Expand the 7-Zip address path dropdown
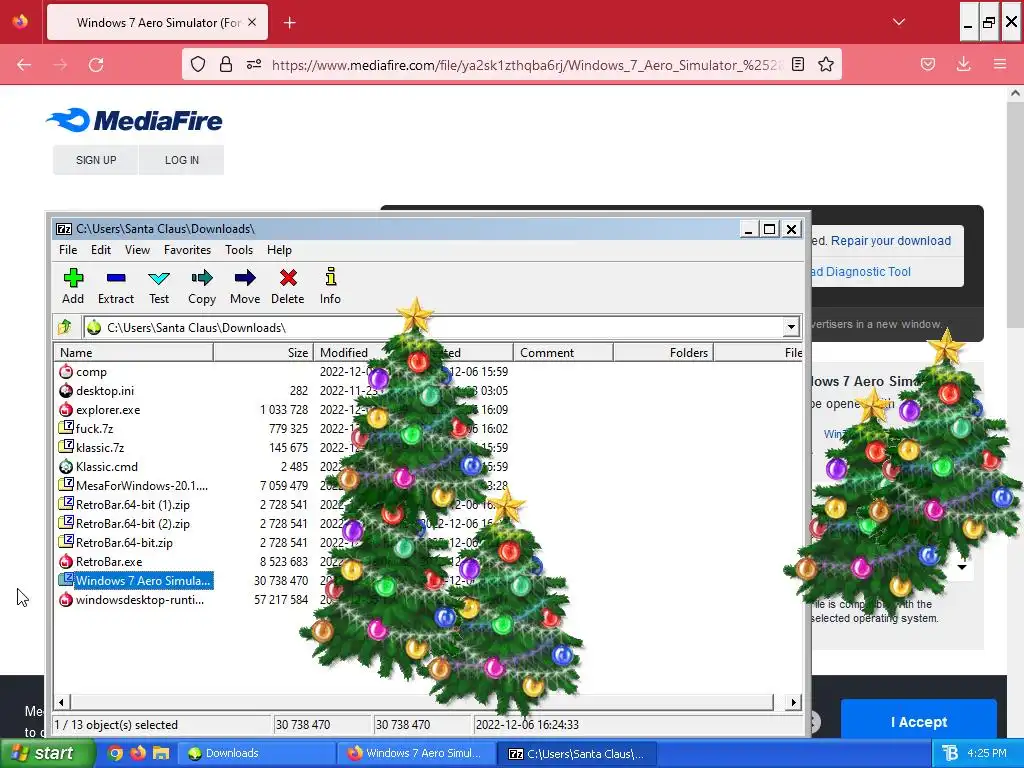The image size is (1024, 768). click(x=791, y=327)
